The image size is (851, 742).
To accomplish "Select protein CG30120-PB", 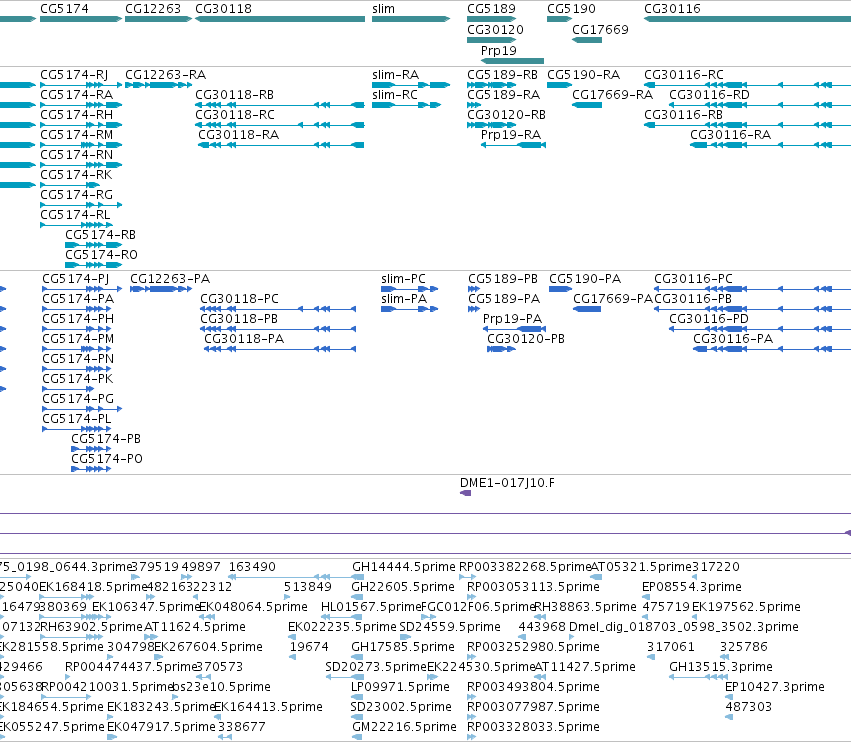I will [x=525, y=339].
